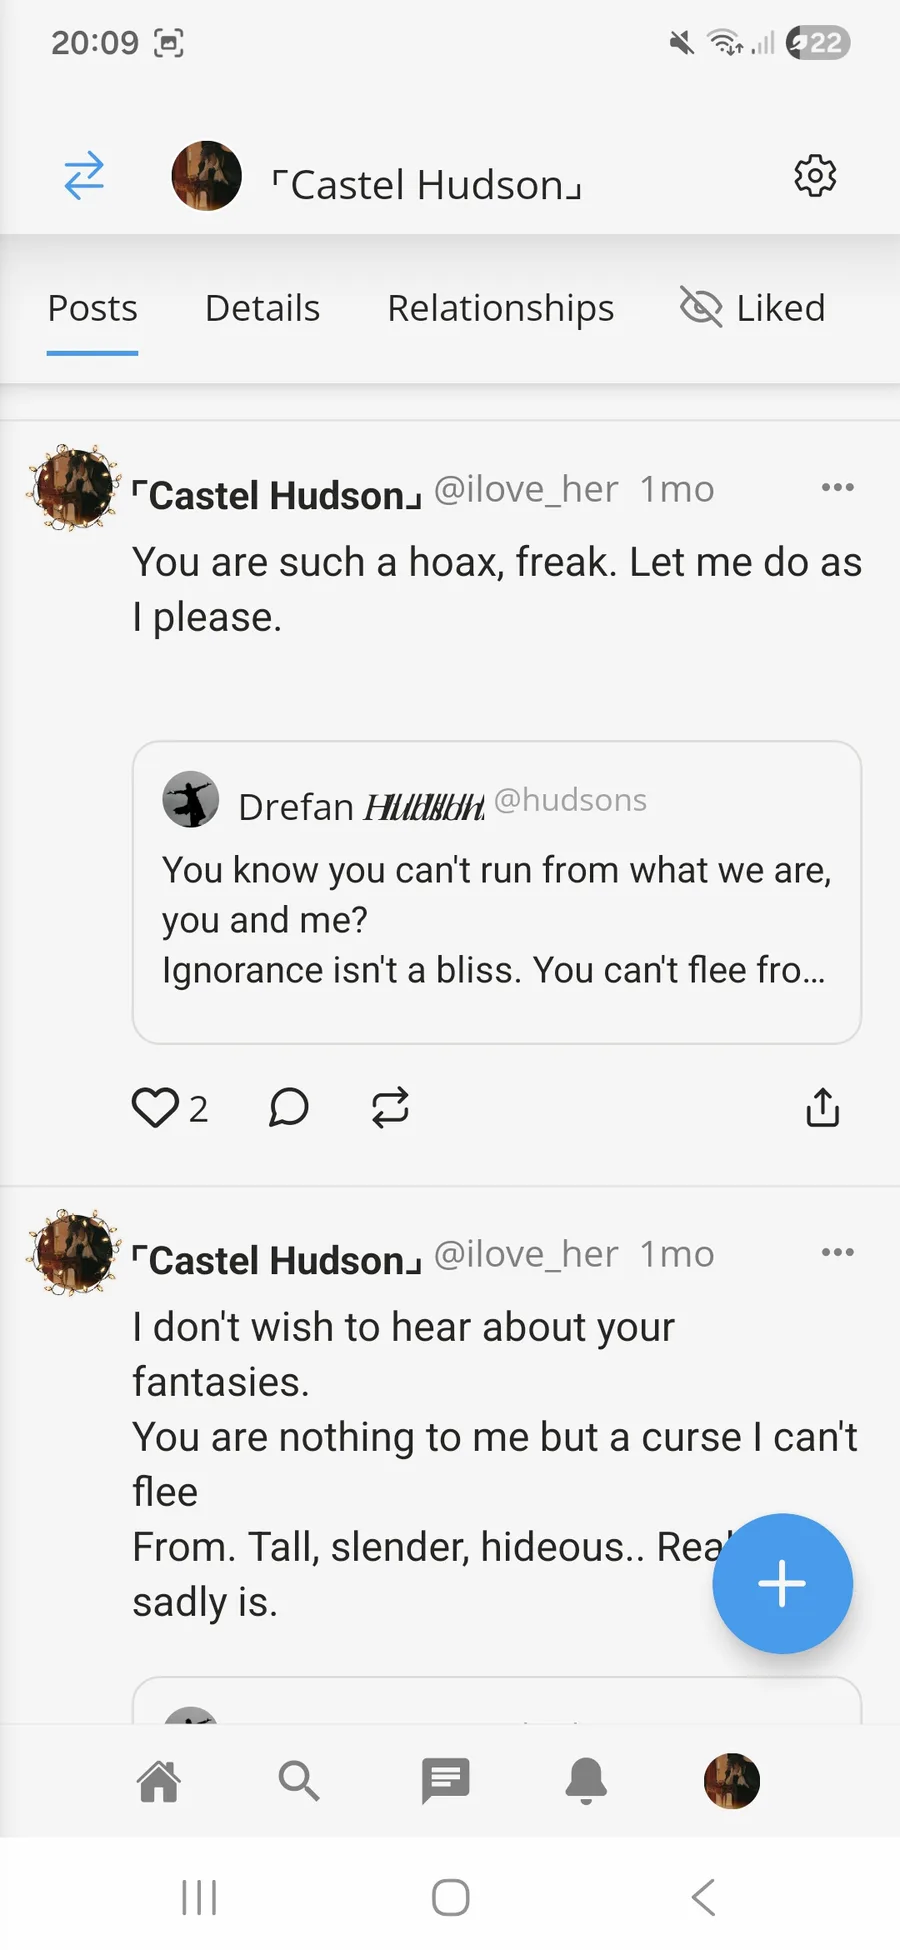Open the messages chat icon

click(x=445, y=1781)
